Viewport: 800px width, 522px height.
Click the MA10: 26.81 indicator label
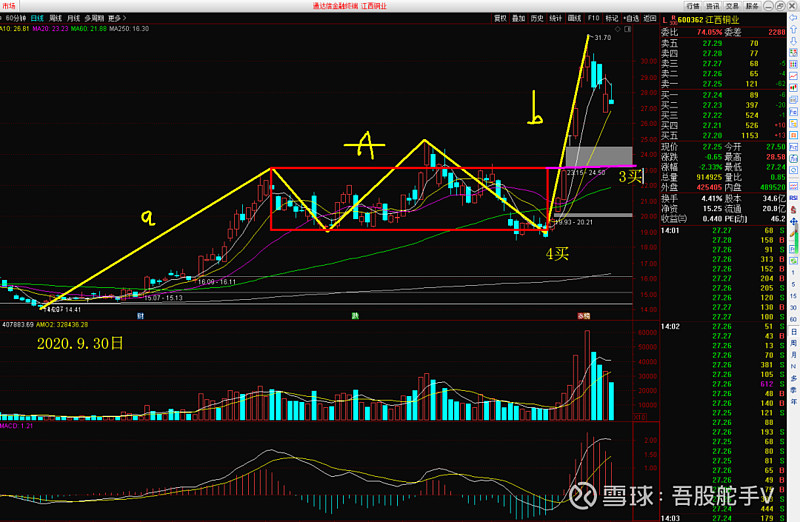(x=15, y=29)
